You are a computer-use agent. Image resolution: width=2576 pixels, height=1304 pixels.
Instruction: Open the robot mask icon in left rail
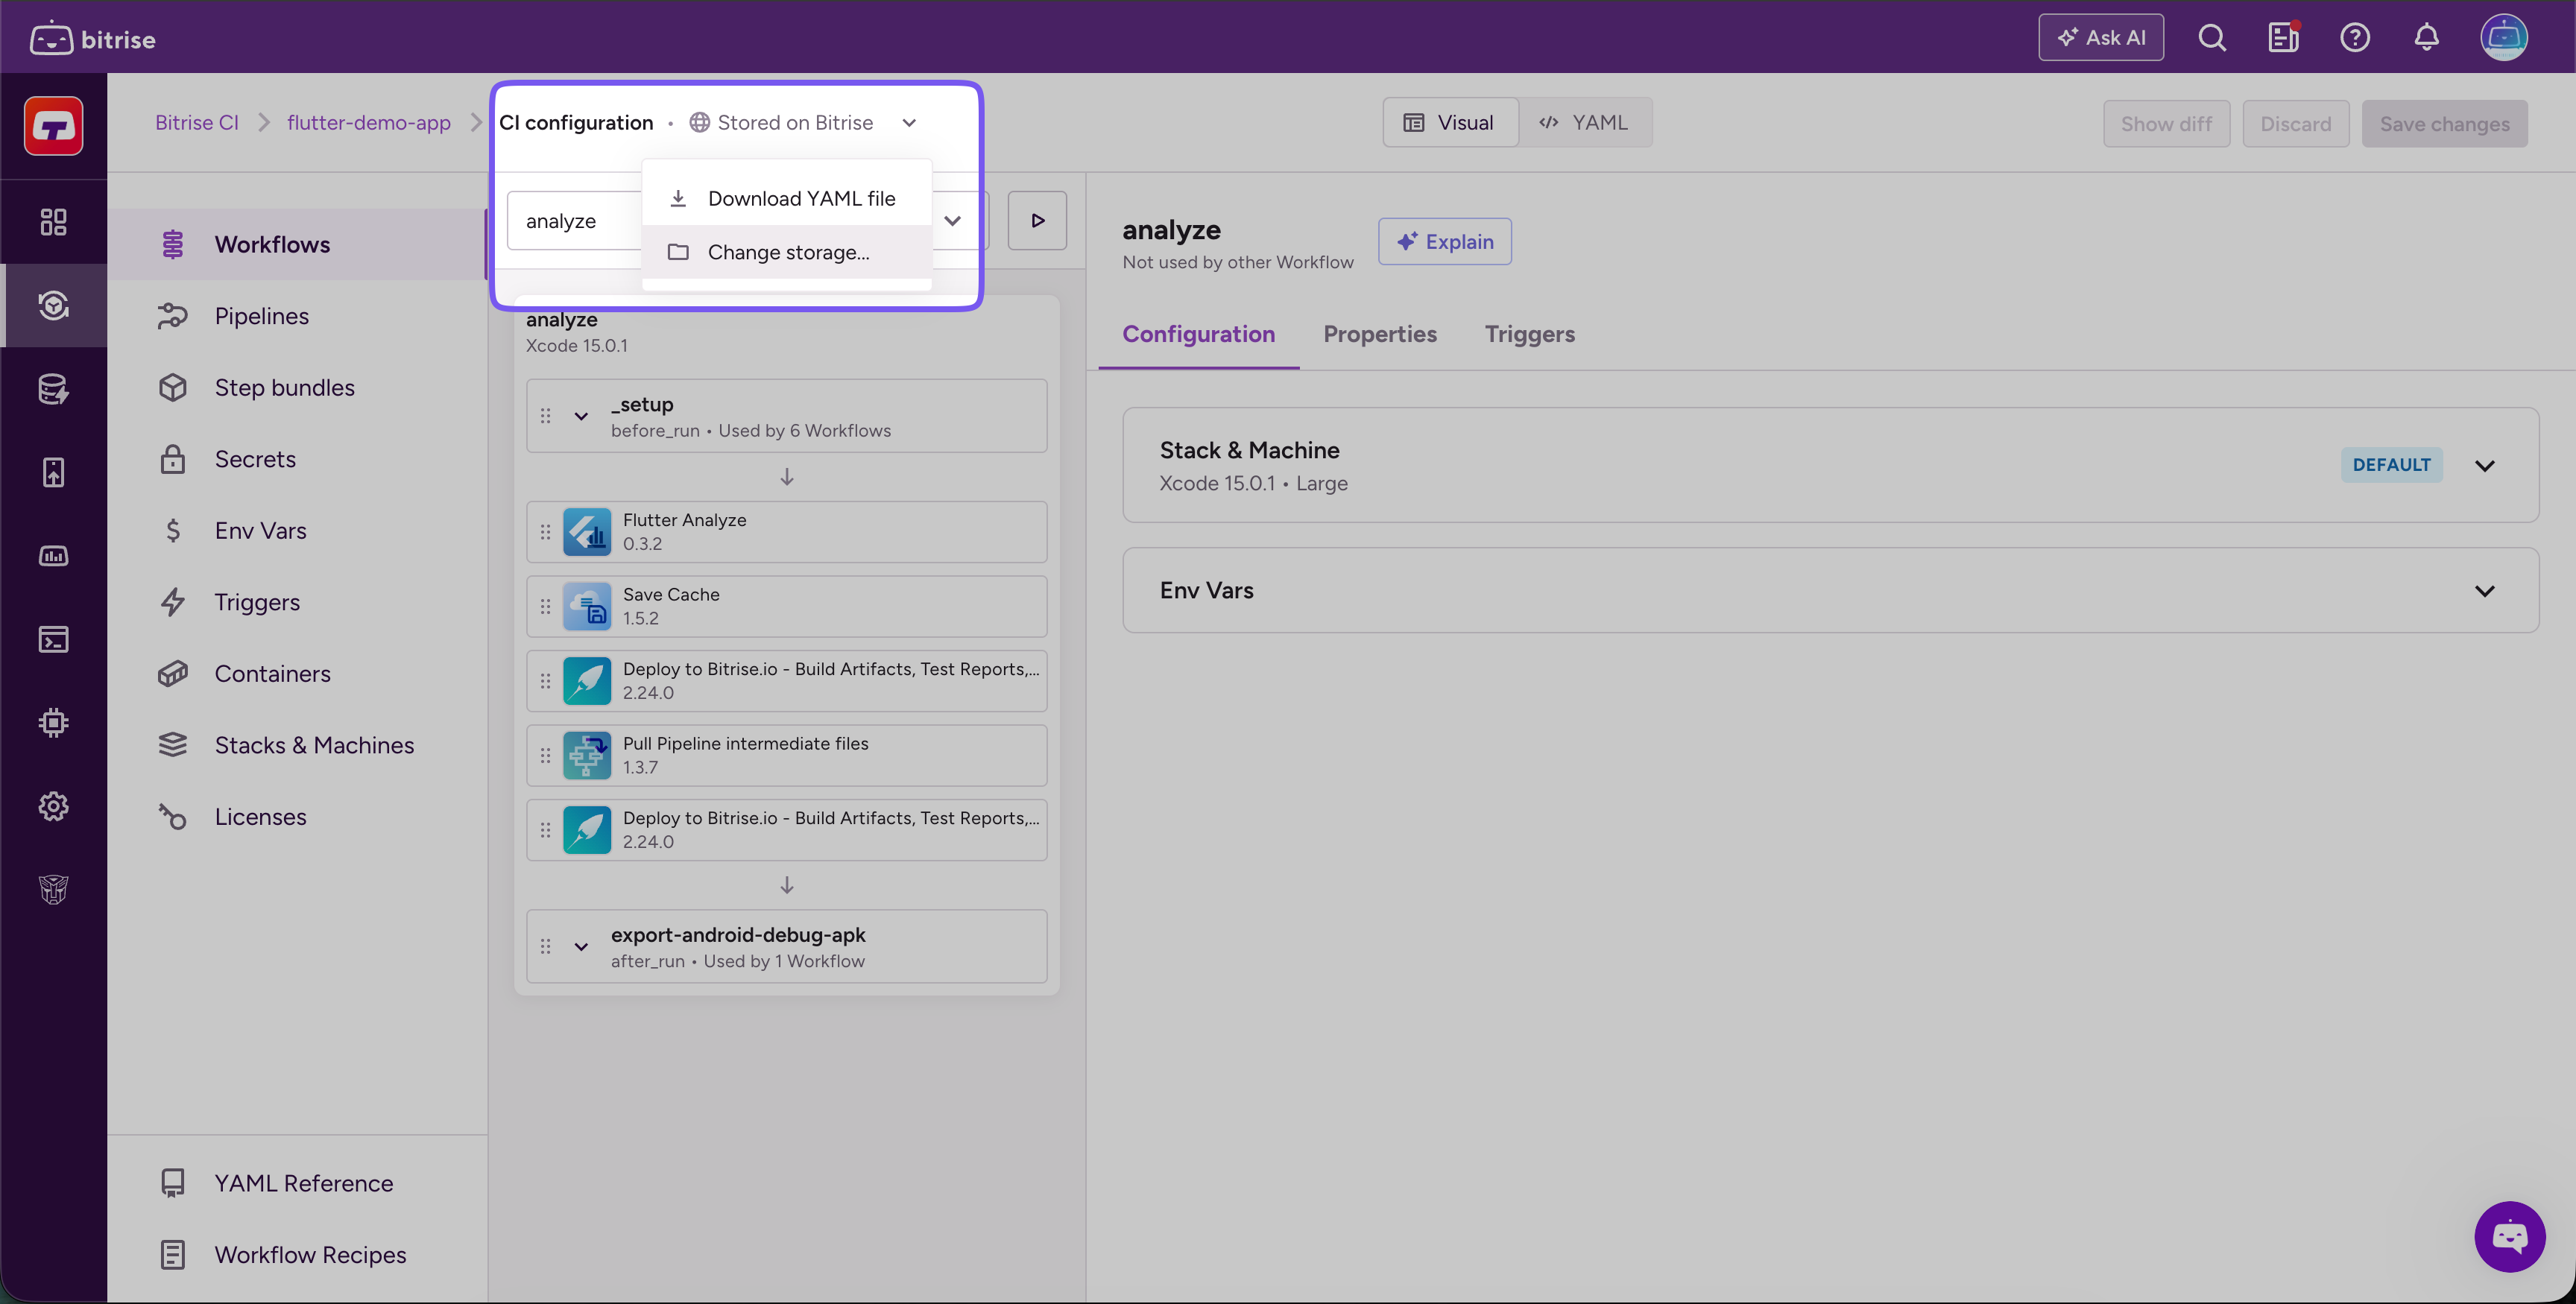(54, 889)
